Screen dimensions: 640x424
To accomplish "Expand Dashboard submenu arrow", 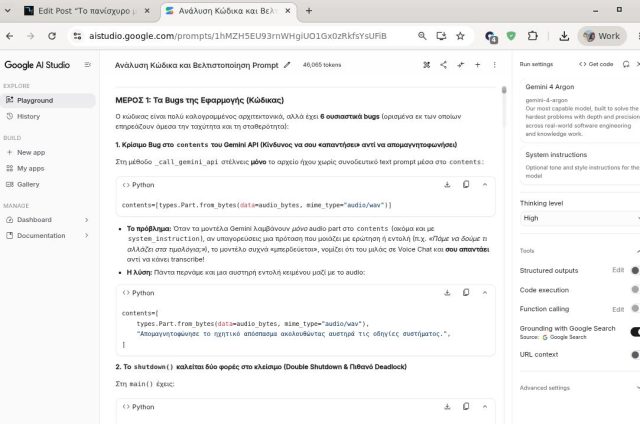I will tap(86, 220).
